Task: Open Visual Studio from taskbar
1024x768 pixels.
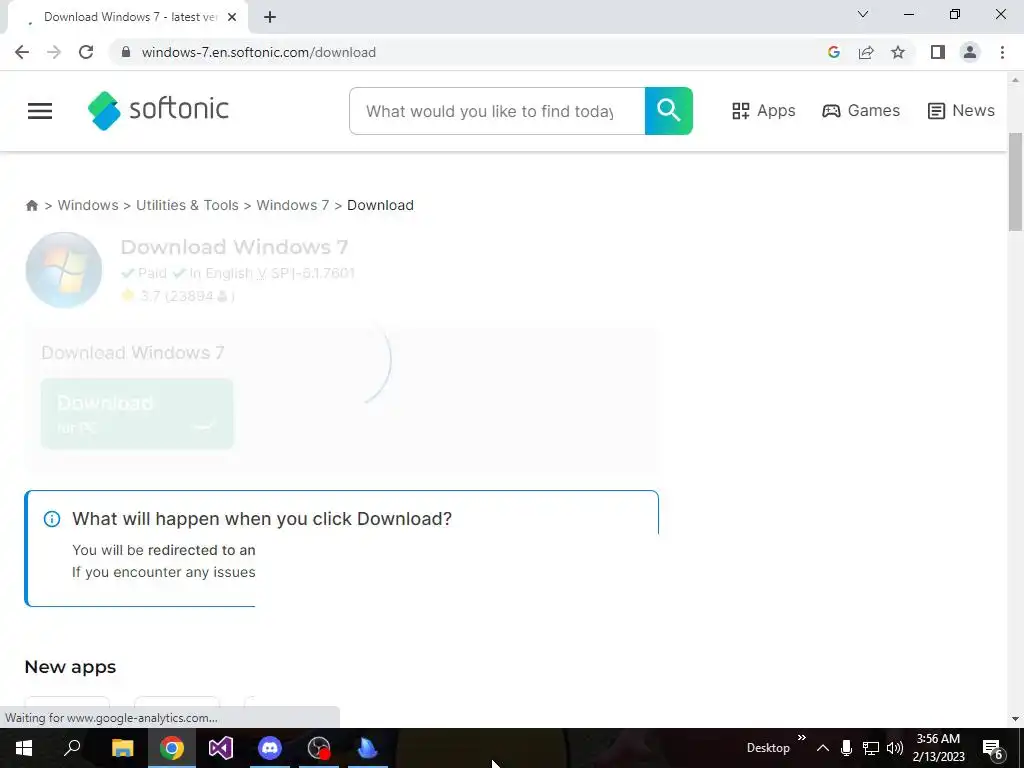Action: point(221,748)
